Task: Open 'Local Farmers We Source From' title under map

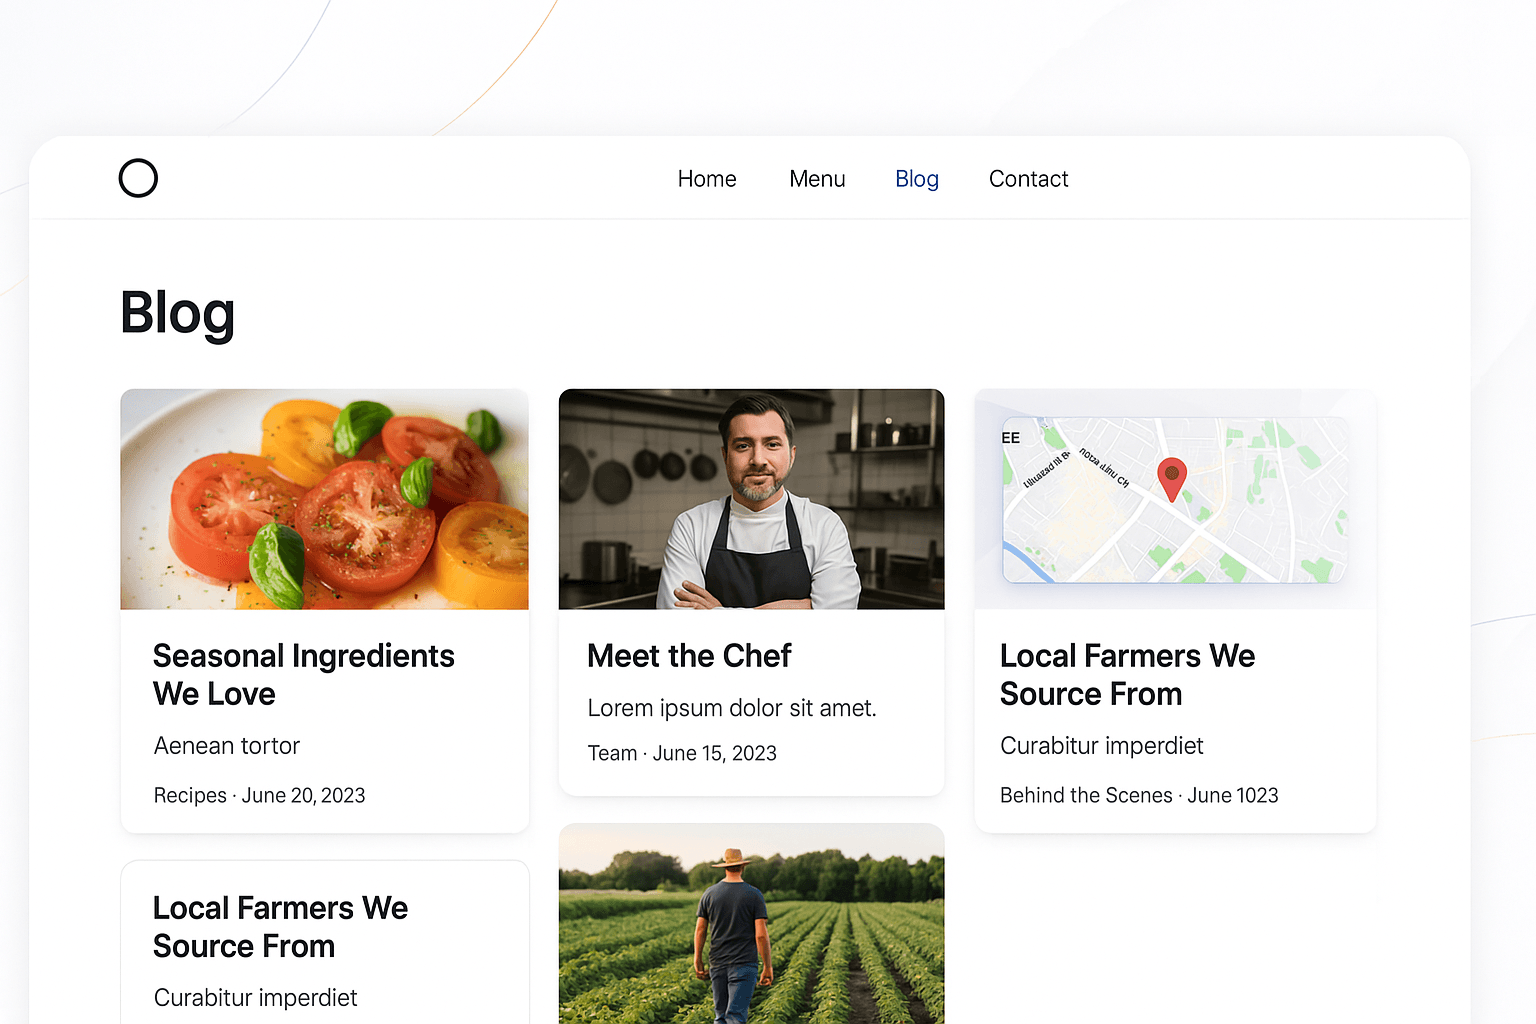Action: click(x=1127, y=675)
